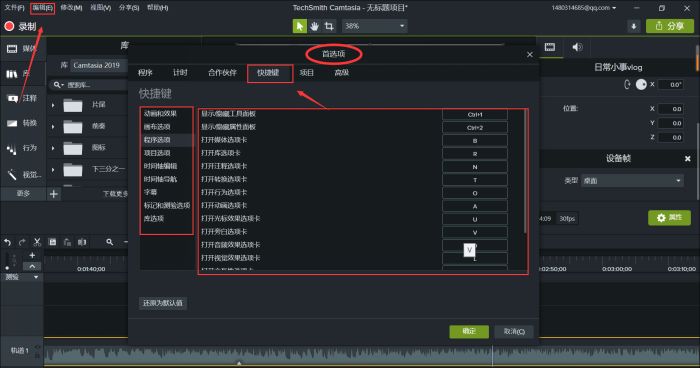Click the scissors cut tool
The width and height of the screenshot is (700, 368).
[37, 242]
